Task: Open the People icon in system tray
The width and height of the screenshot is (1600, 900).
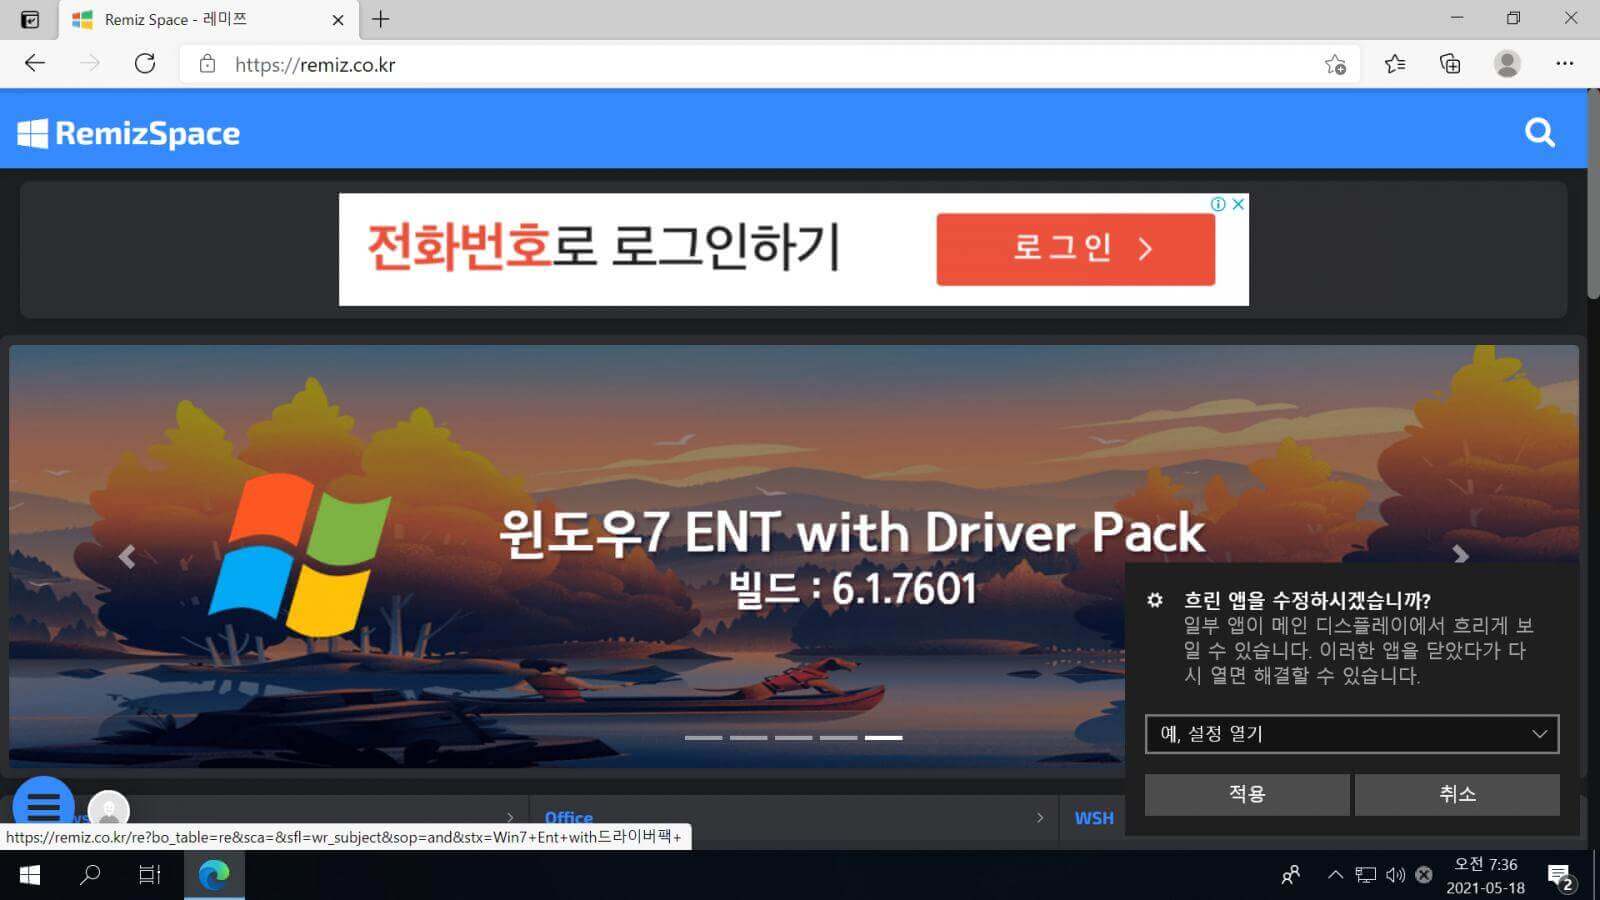Action: 1291,875
